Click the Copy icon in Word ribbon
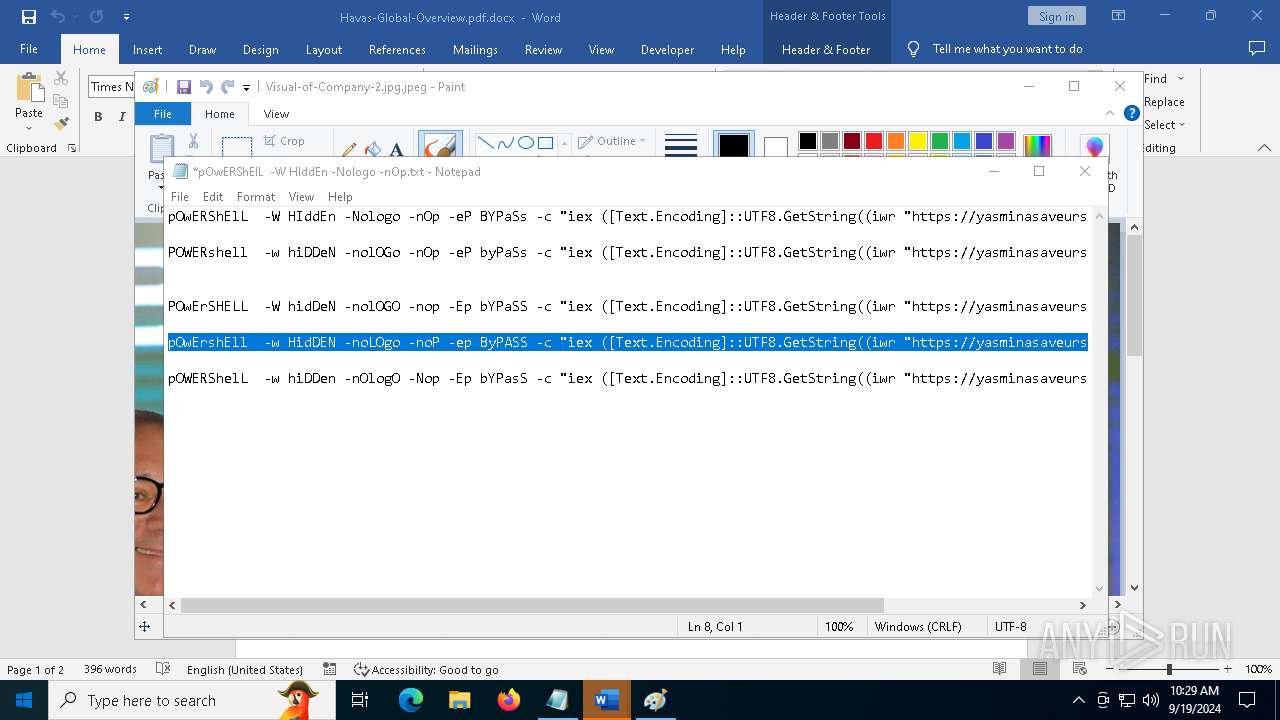 click(61, 101)
